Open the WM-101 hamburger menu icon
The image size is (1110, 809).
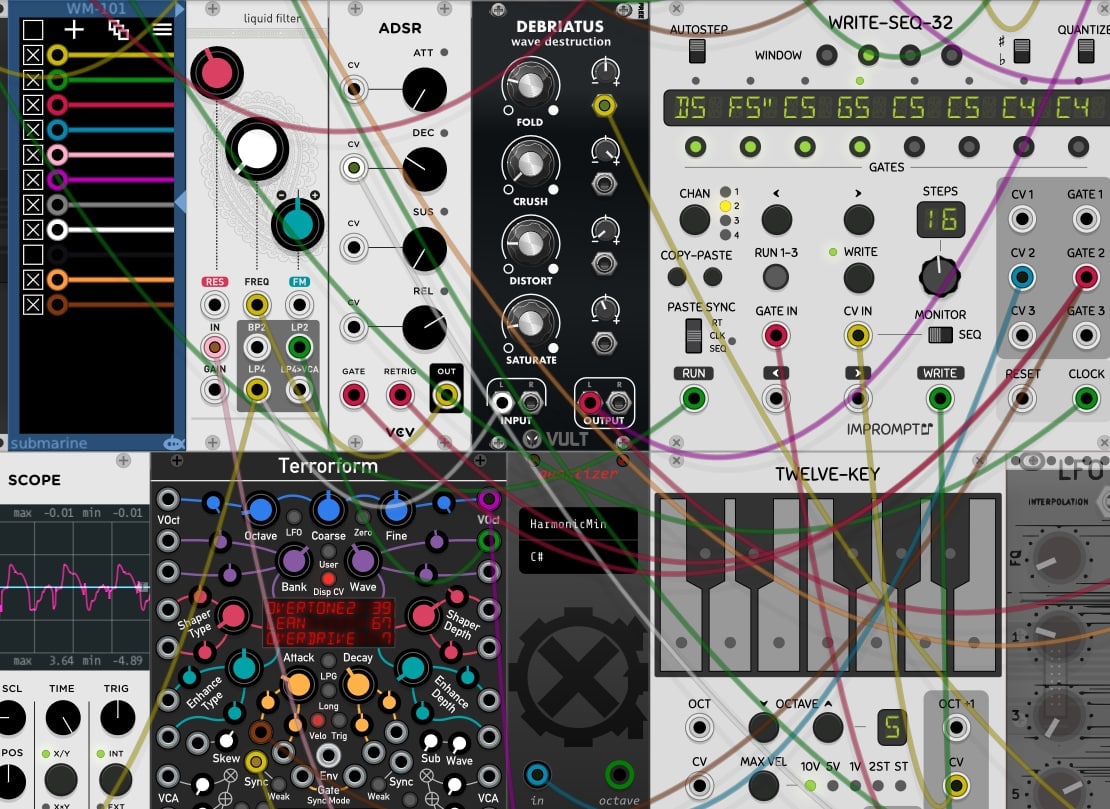coord(162,30)
